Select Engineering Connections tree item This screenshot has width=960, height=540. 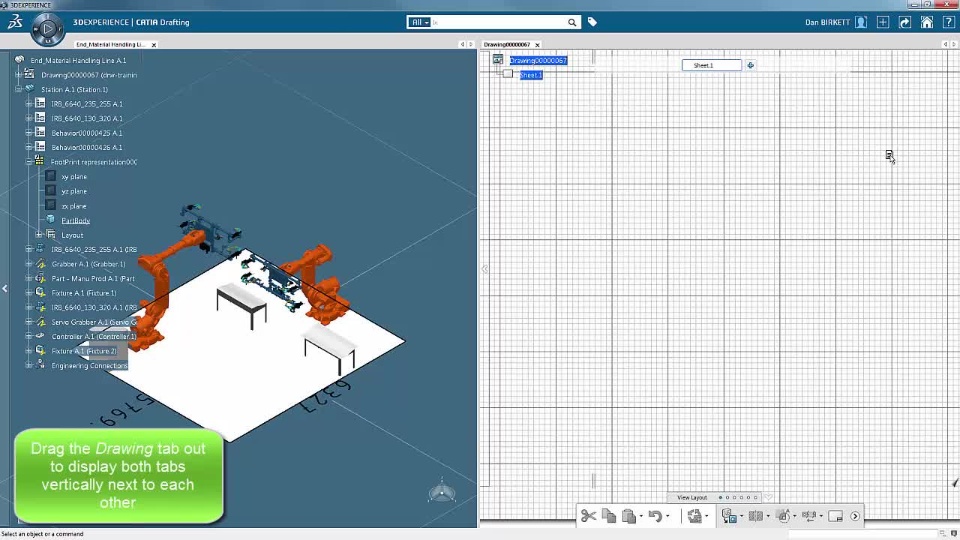point(89,366)
